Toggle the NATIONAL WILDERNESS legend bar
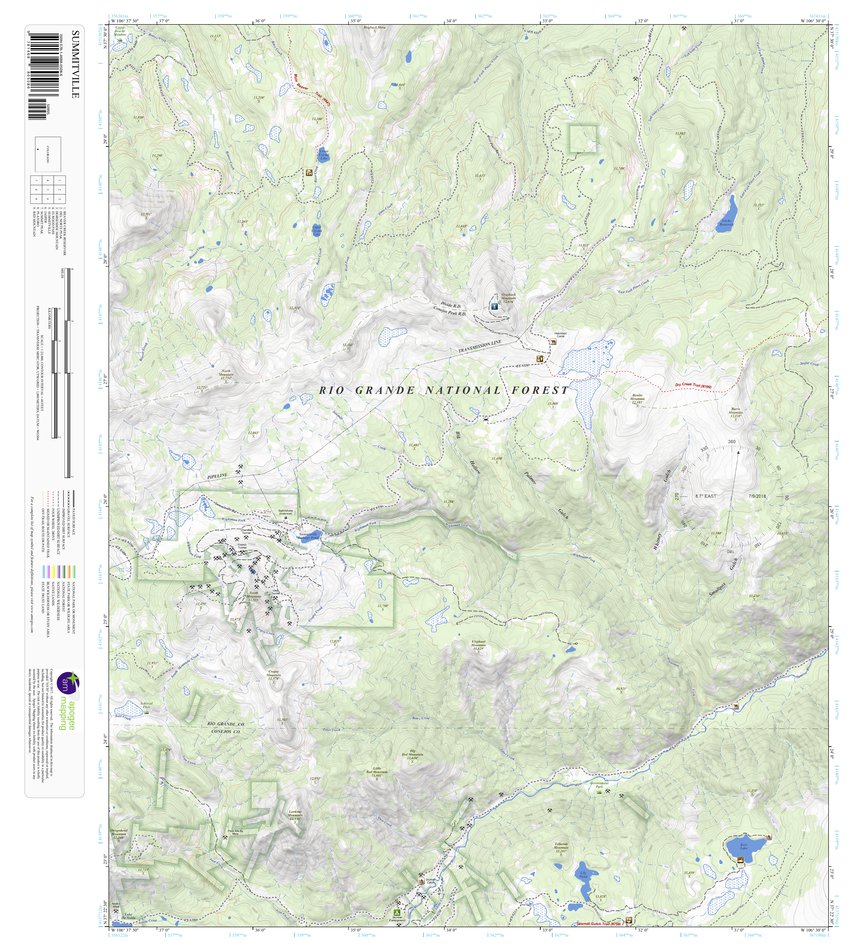This screenshot has width=853, height=951. coord(59,570)
